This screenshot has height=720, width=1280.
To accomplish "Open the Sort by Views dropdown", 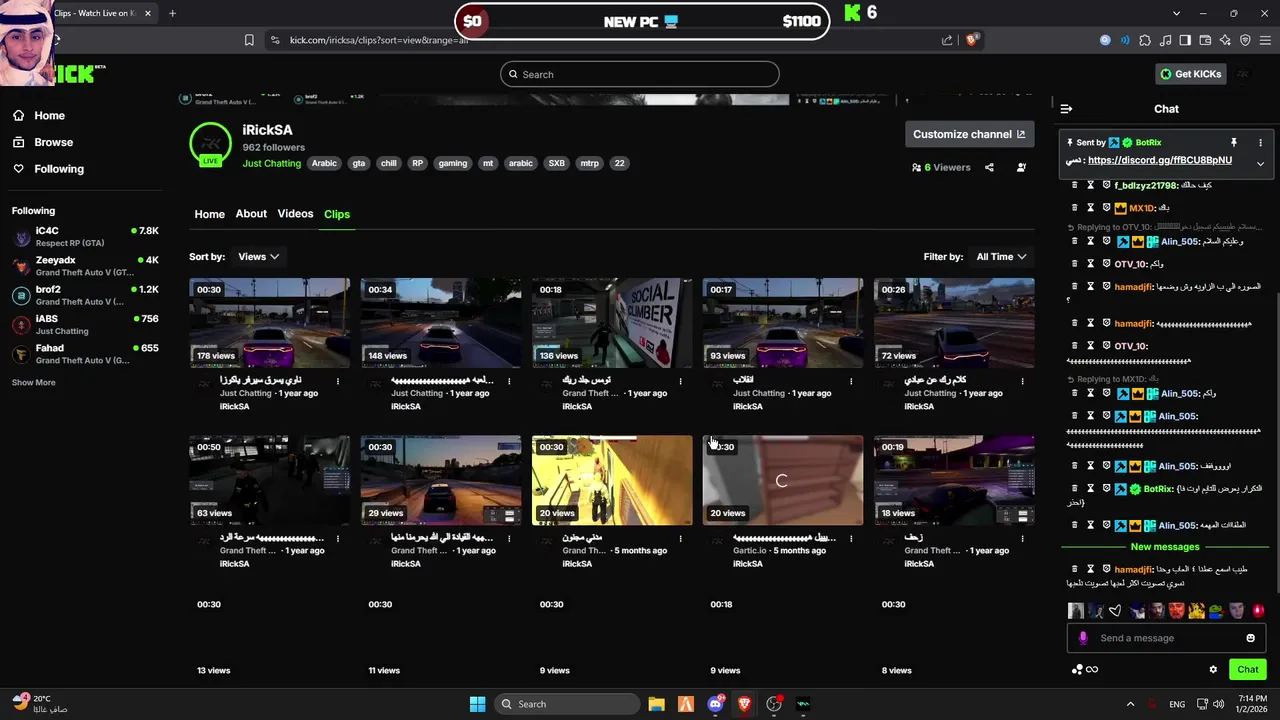I will (x=258, y=257).
